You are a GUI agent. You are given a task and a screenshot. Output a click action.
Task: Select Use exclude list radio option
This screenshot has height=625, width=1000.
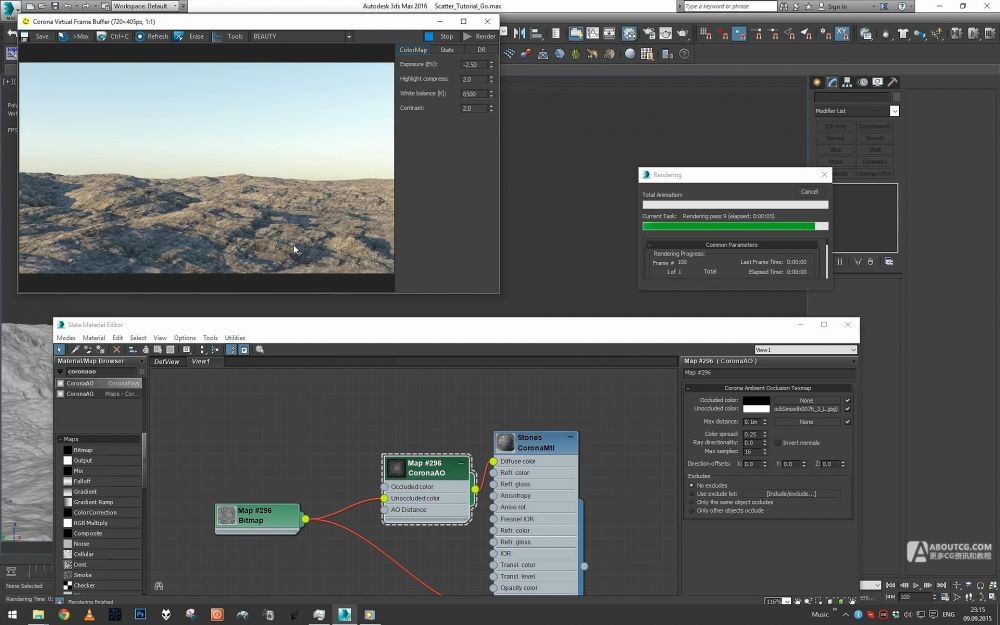point(692,494)
